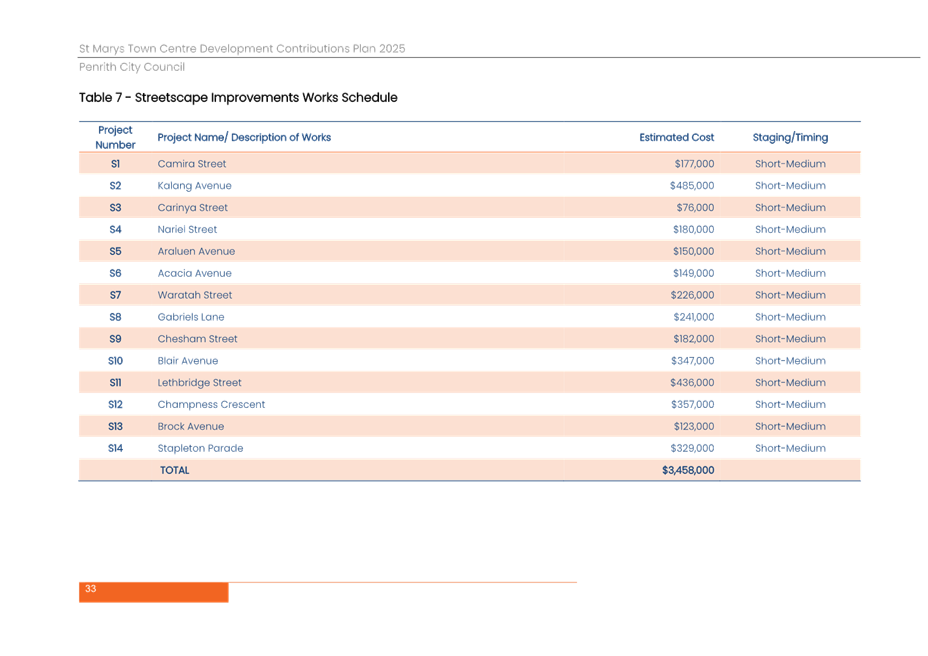Click project number S1
928x656 pixels.
[115, 164]
